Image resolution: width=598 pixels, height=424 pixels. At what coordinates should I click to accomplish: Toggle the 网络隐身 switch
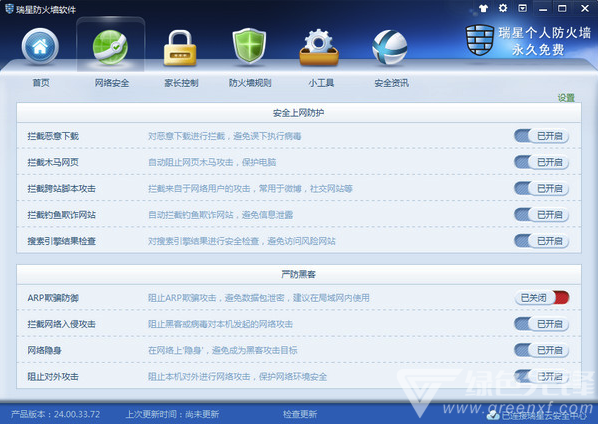(x=541, y=350)
